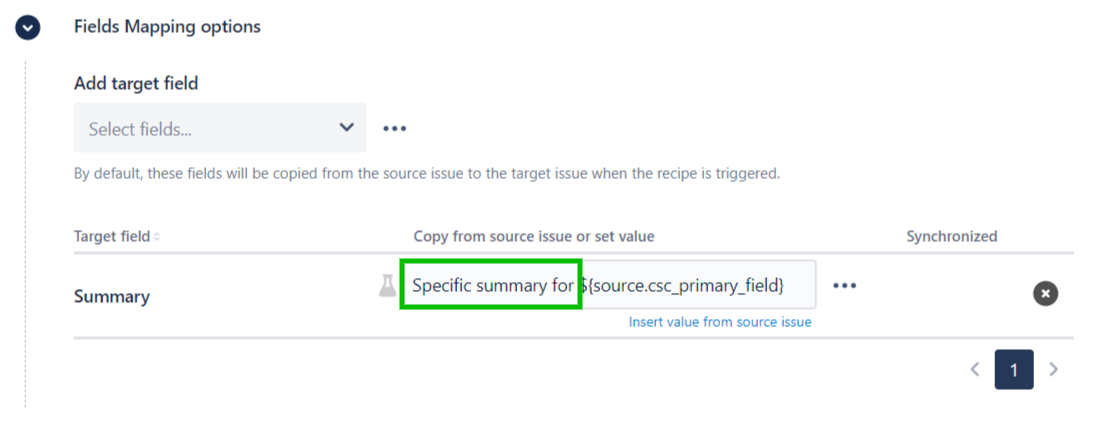The width and height of the screenshot is (1112, 439).
Task: Go to the next page arrow
Action: point(1053,370)
